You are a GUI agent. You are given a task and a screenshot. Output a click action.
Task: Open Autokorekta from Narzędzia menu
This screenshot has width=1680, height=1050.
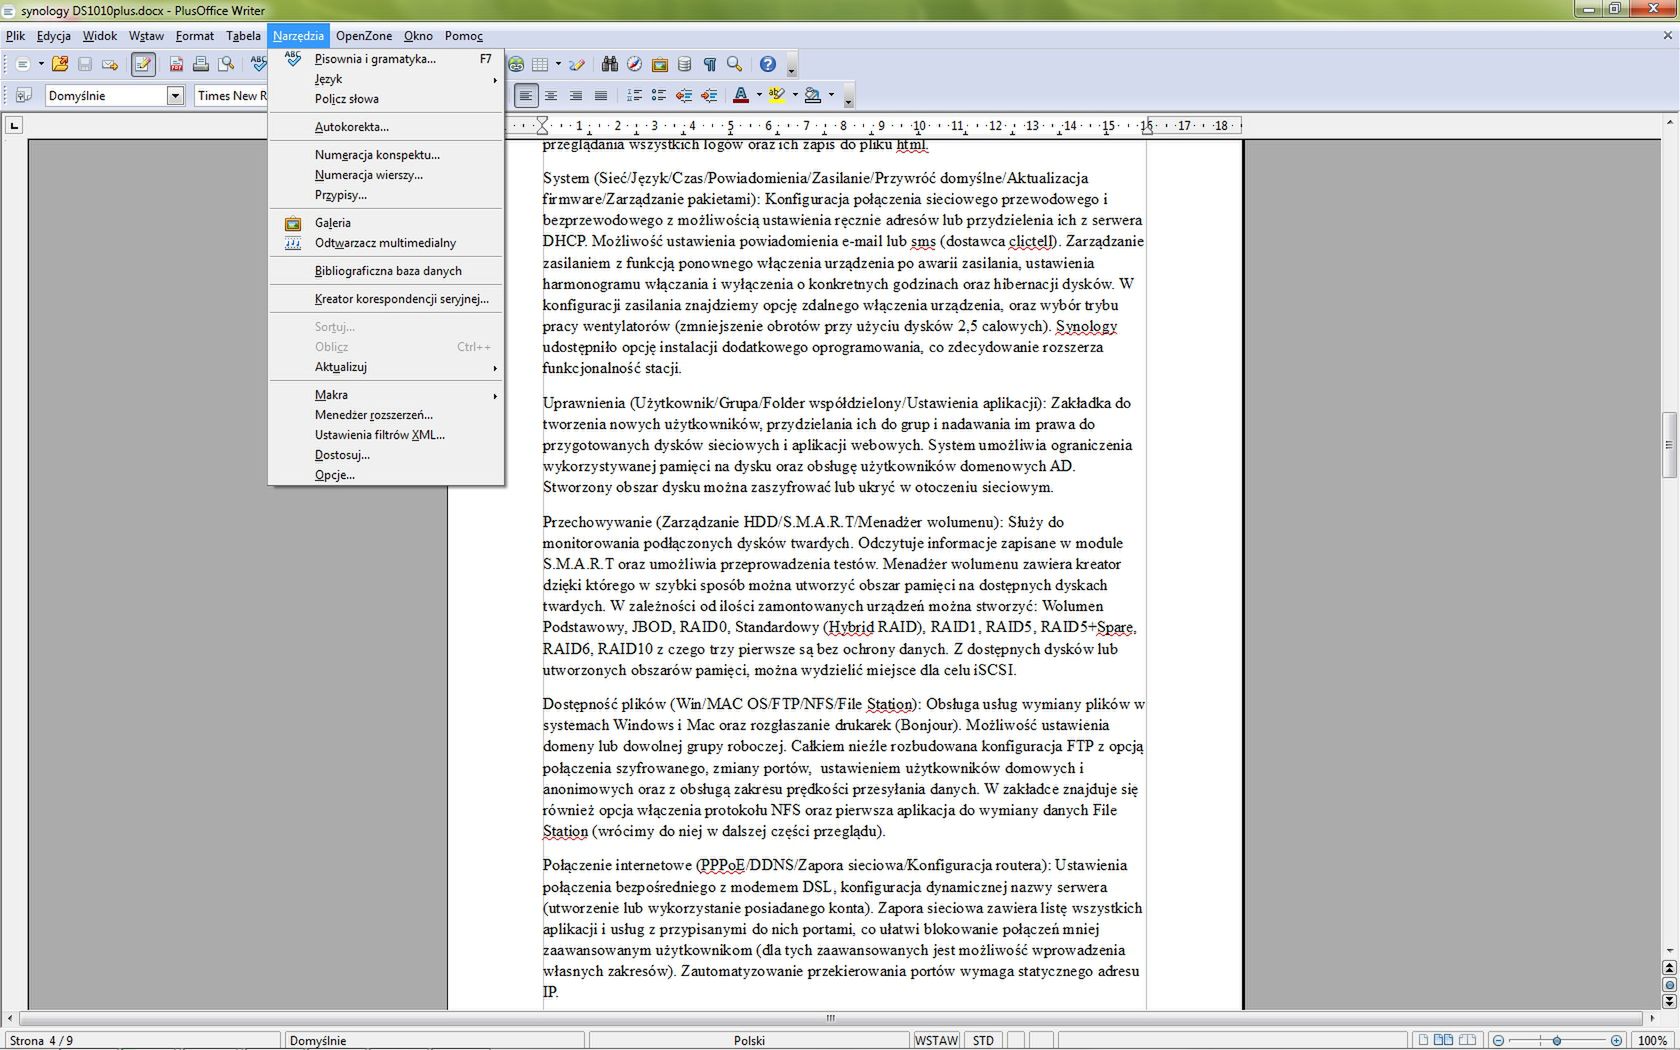click(386, 127)
